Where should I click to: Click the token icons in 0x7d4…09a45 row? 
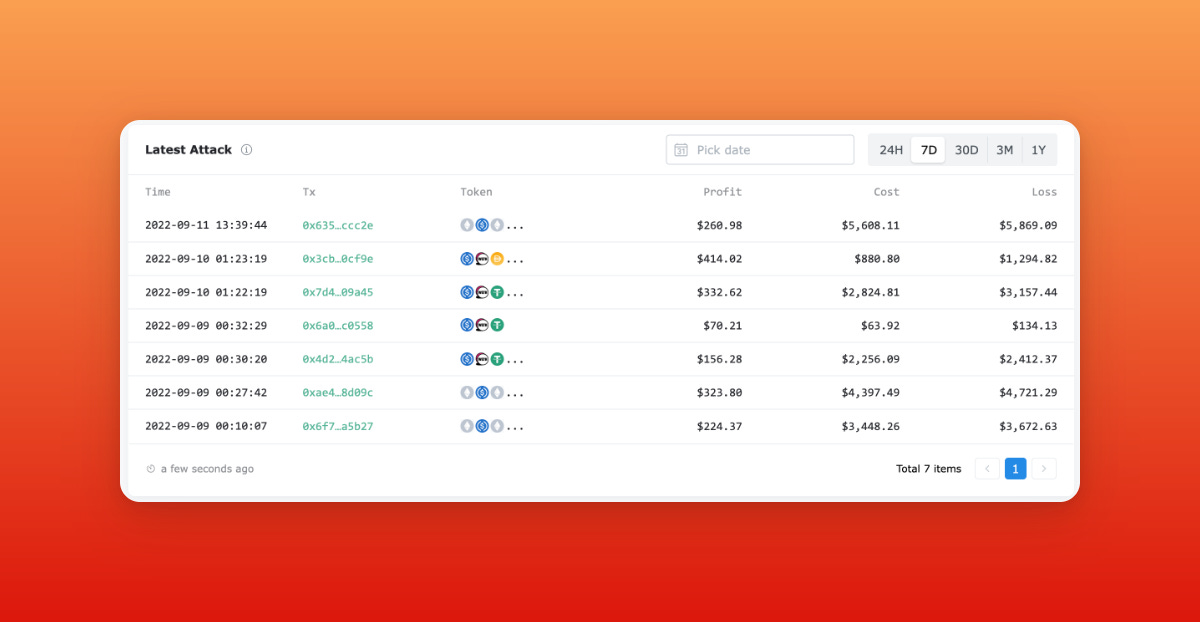tap(492, 292)
